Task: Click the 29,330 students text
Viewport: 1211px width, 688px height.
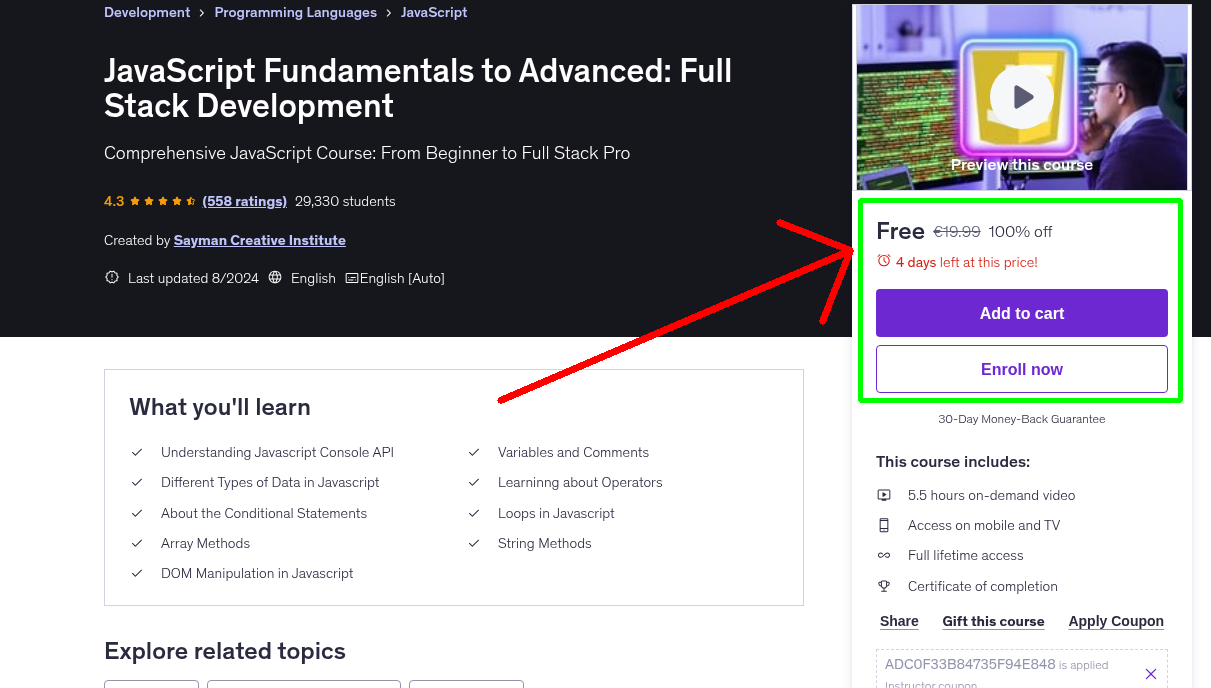Action: coord(345,201)
